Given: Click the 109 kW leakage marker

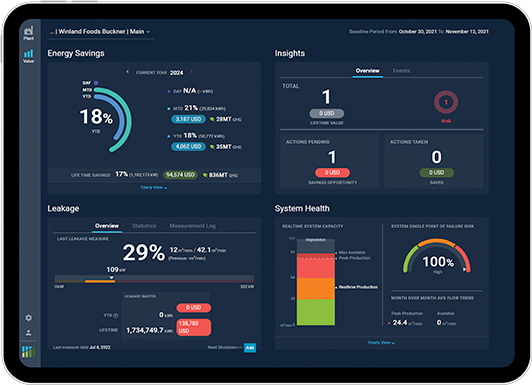Looking at the screenshot, I should tap(111, 277).
